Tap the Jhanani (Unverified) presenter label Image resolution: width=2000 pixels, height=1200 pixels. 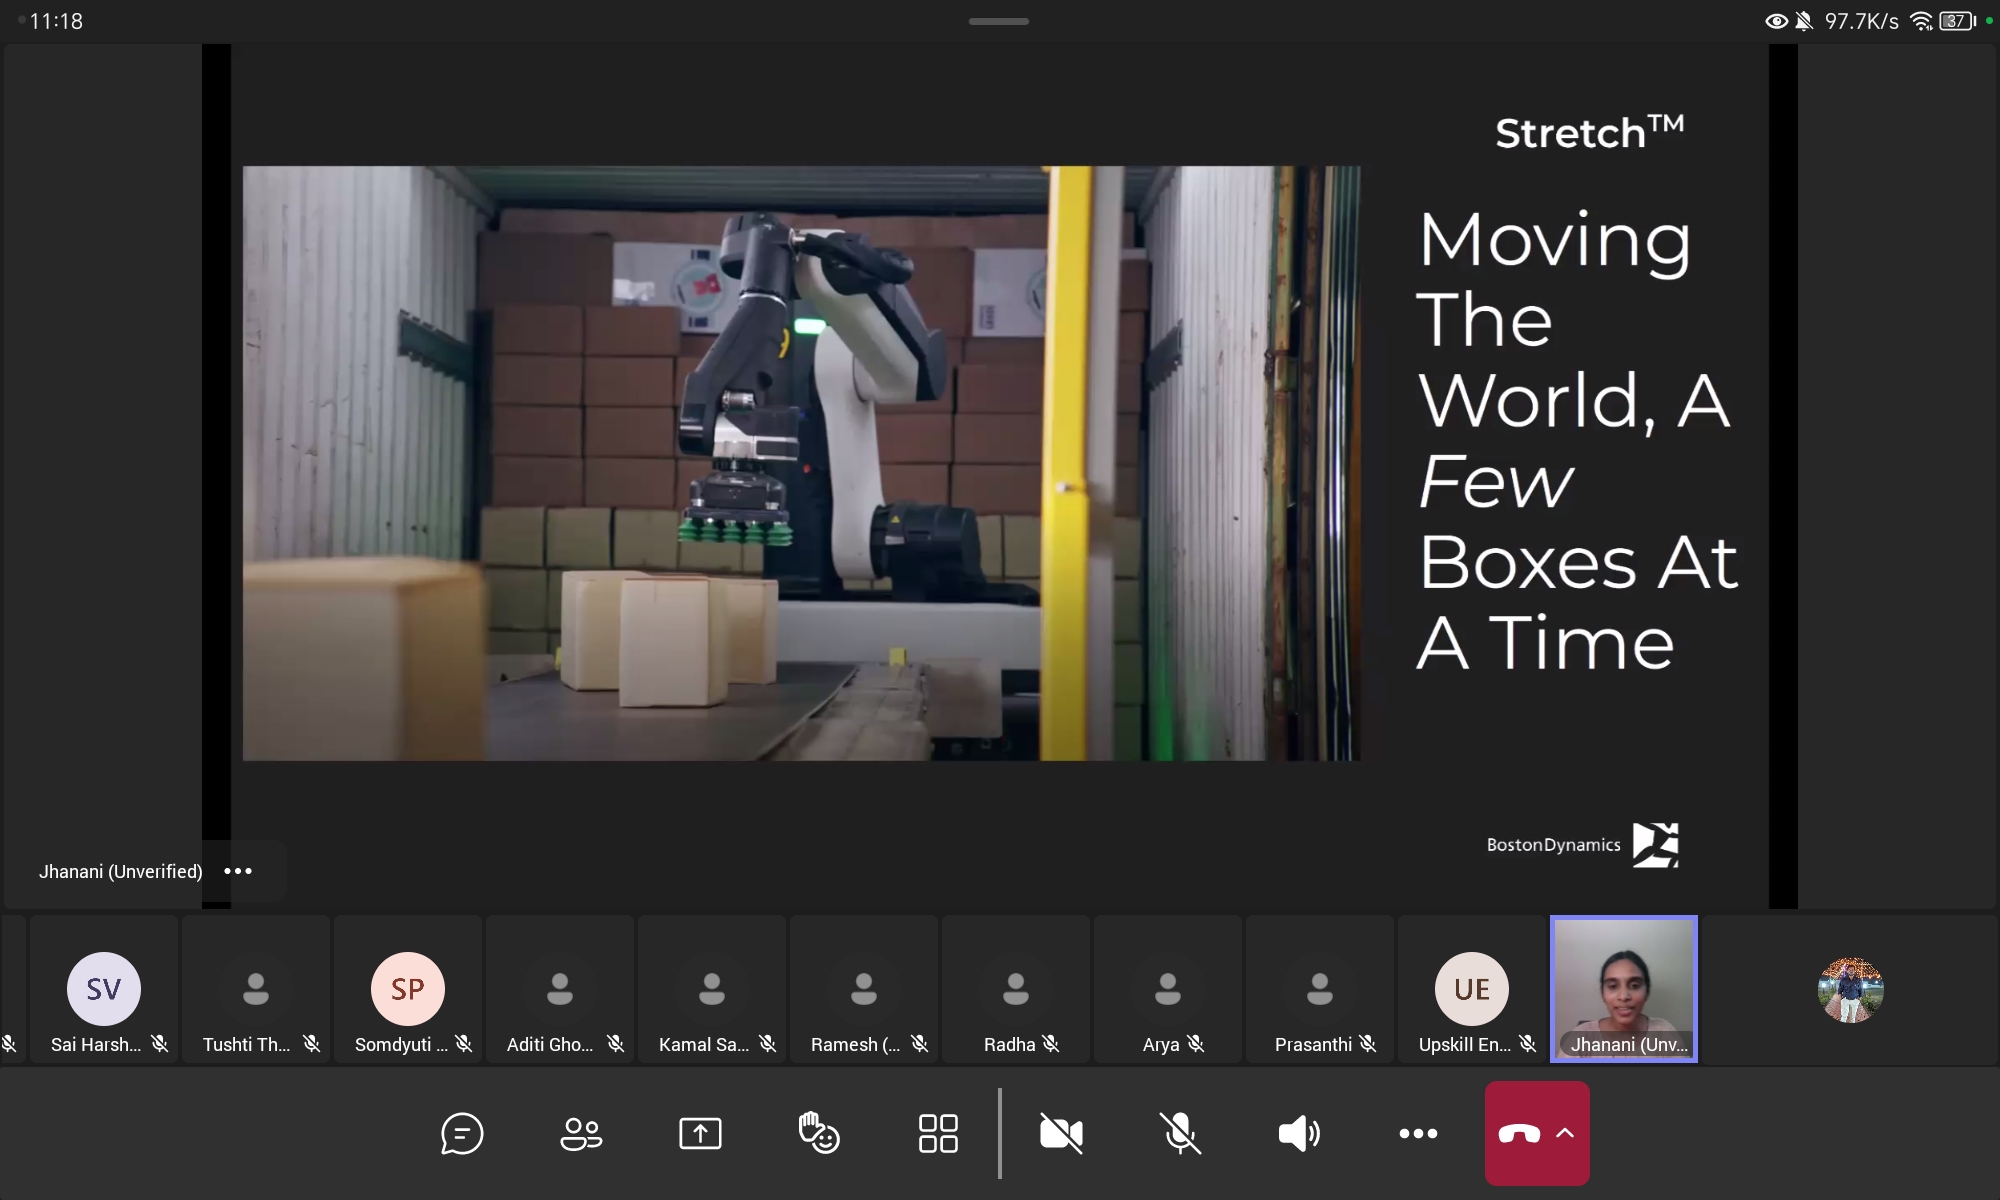coord(120,871)
